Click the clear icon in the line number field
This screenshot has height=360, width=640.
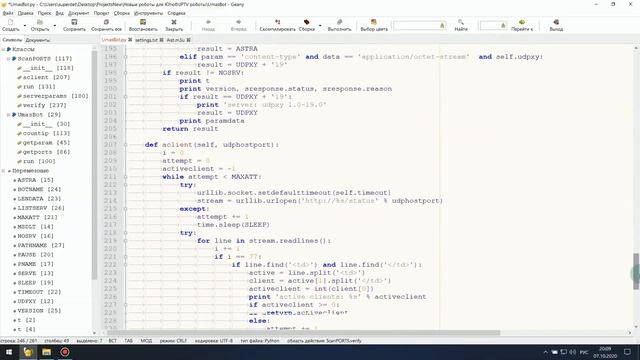click(x=503, y=26)
